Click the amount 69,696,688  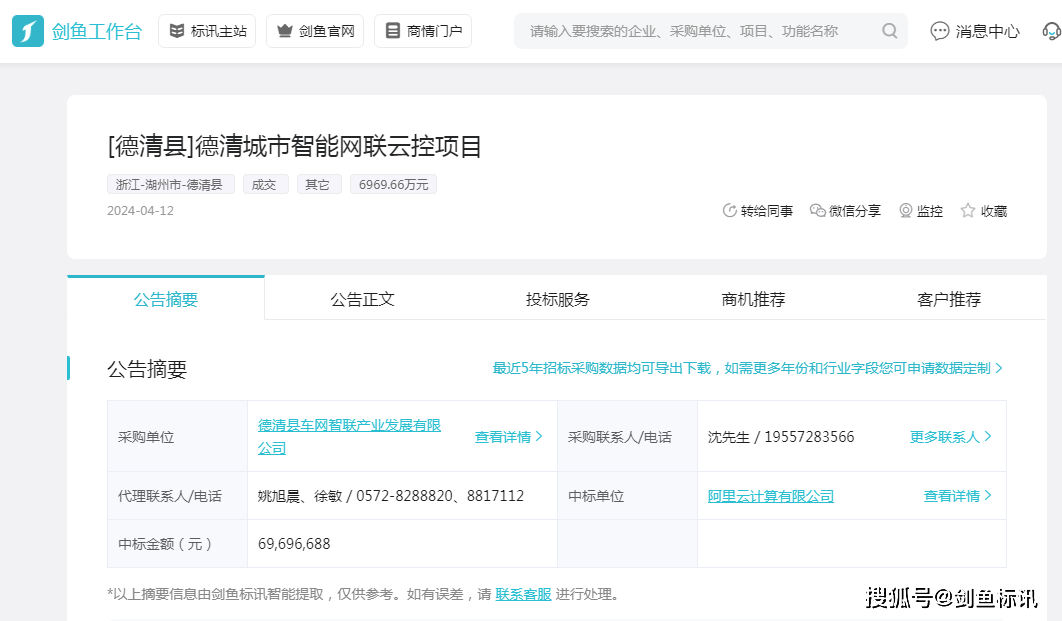tap(294, 544)
